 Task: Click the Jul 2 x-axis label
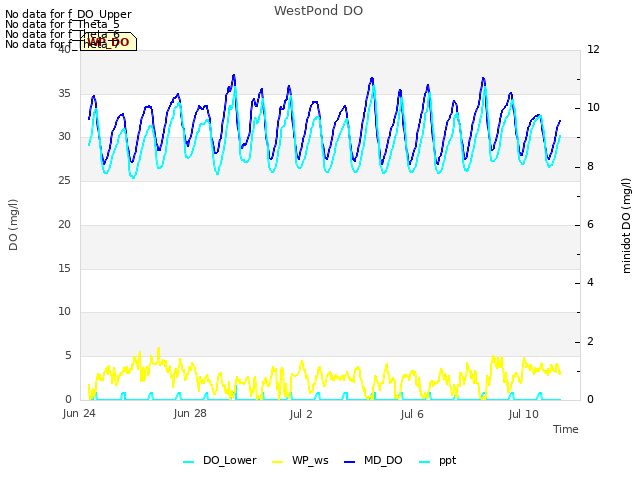point(301,414)
